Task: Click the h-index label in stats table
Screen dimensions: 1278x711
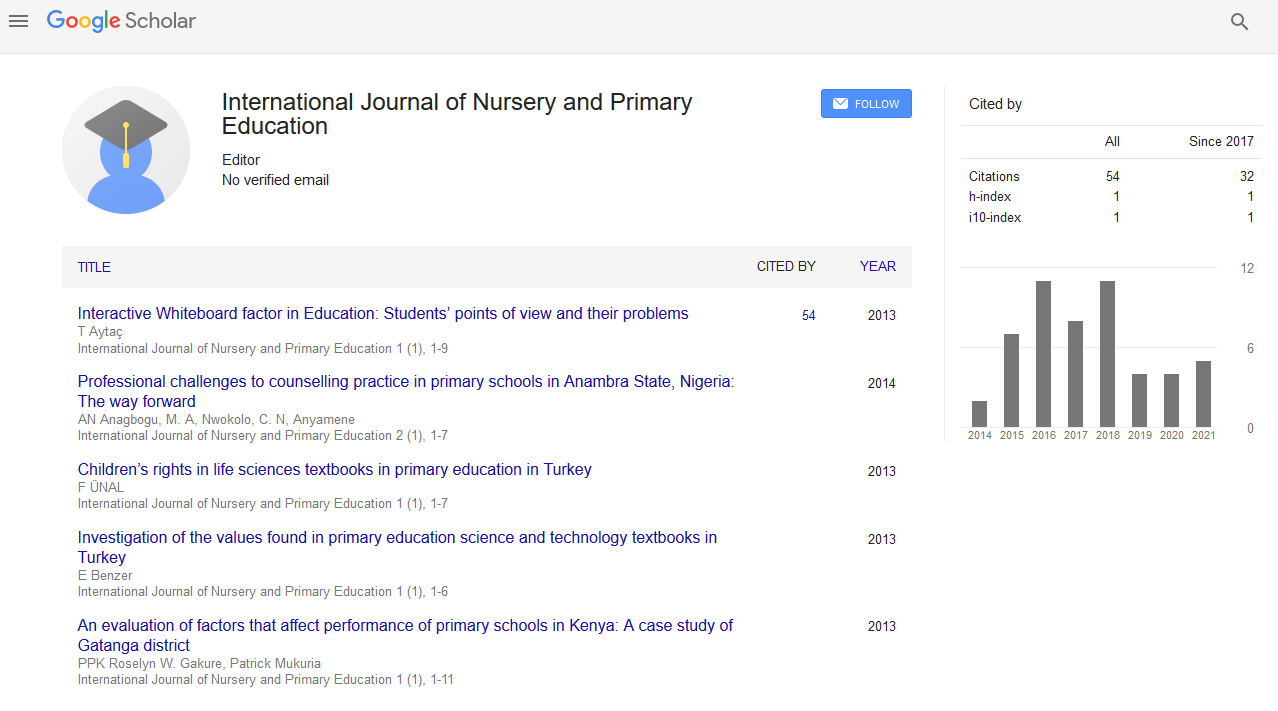Action: pos(990,197)
